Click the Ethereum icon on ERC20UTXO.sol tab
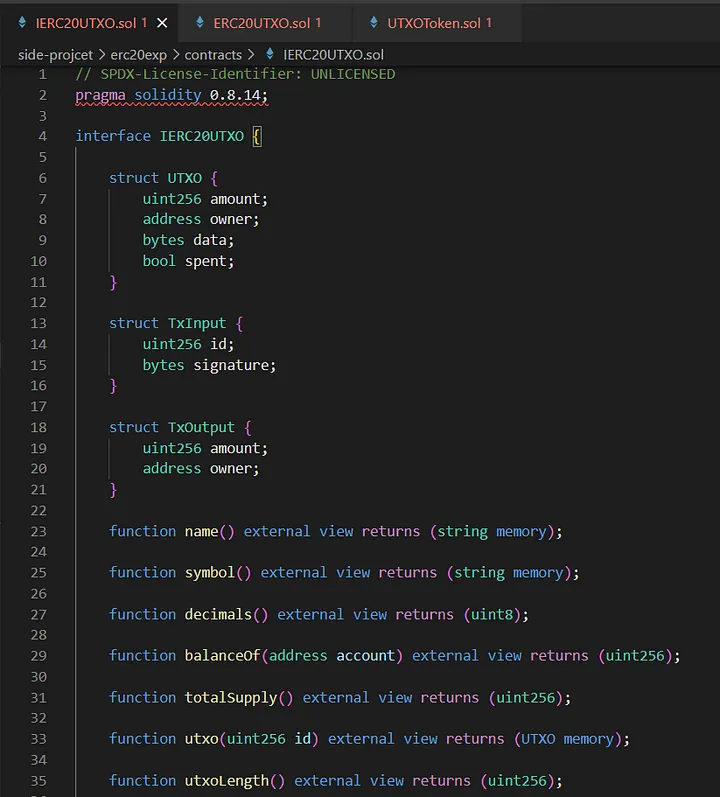Image resolution: width=720 pixels, height=797 pixels. tap(199, 23)
